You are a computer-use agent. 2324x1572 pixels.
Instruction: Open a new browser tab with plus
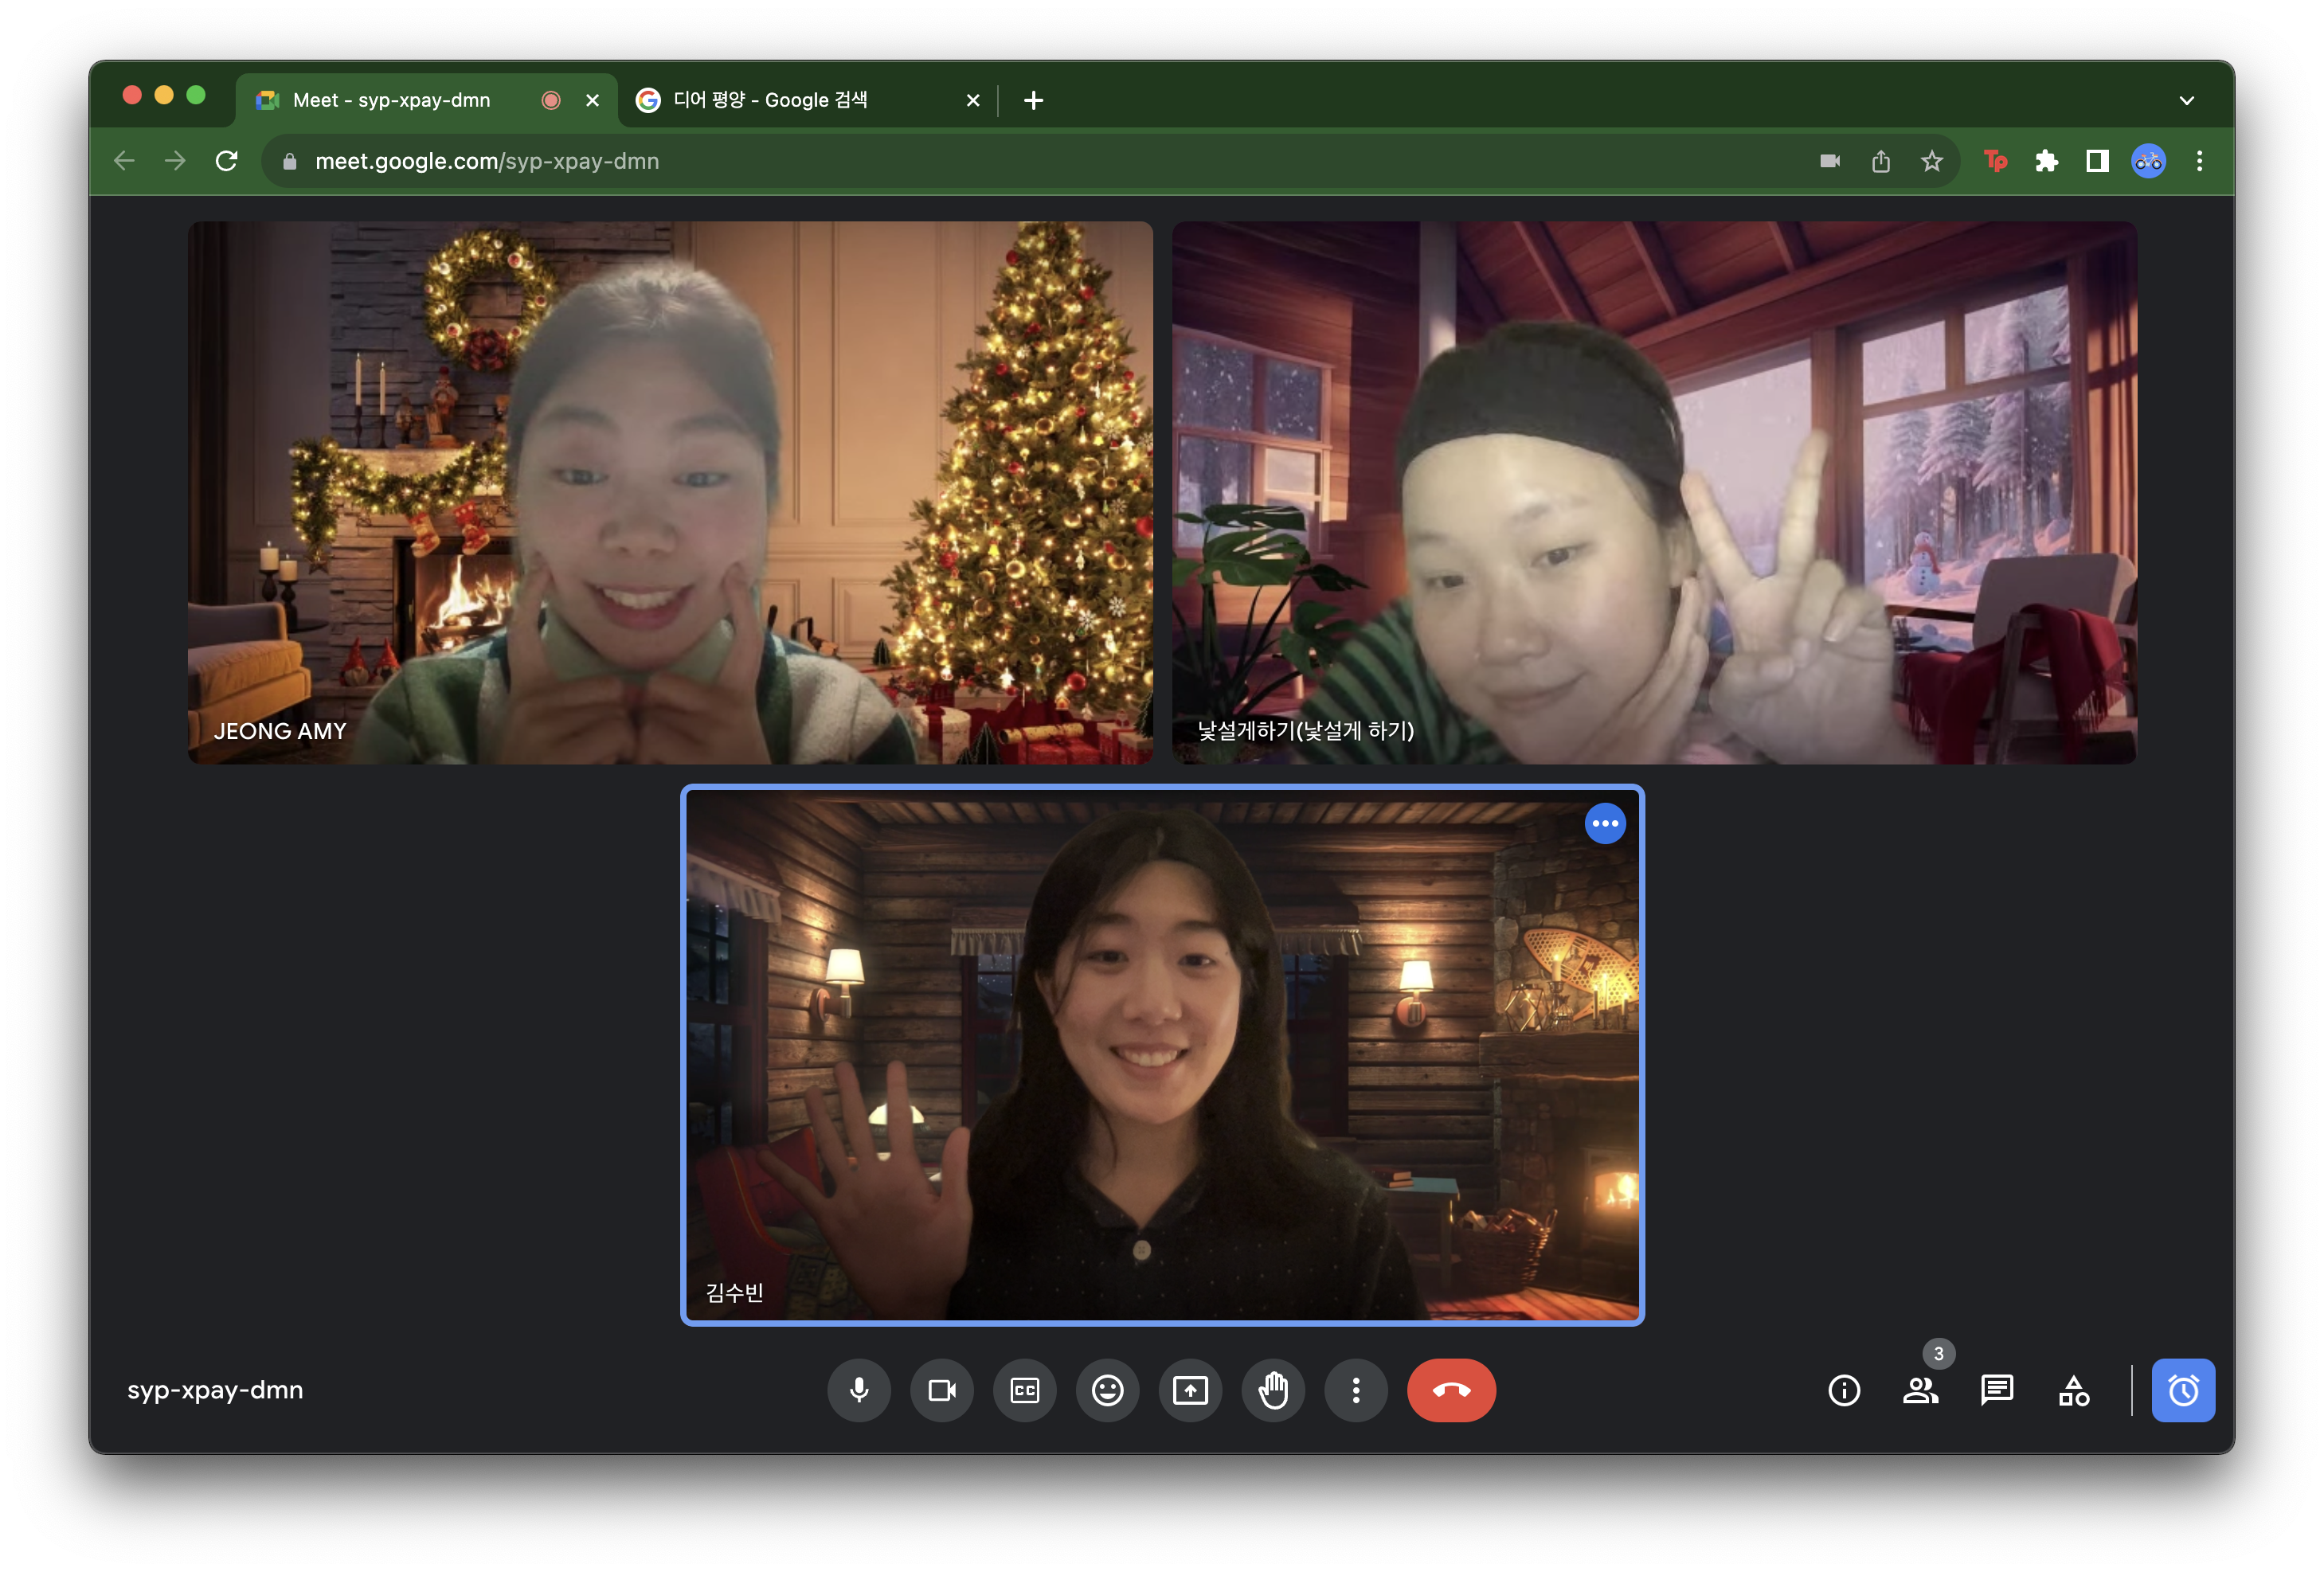pos(1033,100)
